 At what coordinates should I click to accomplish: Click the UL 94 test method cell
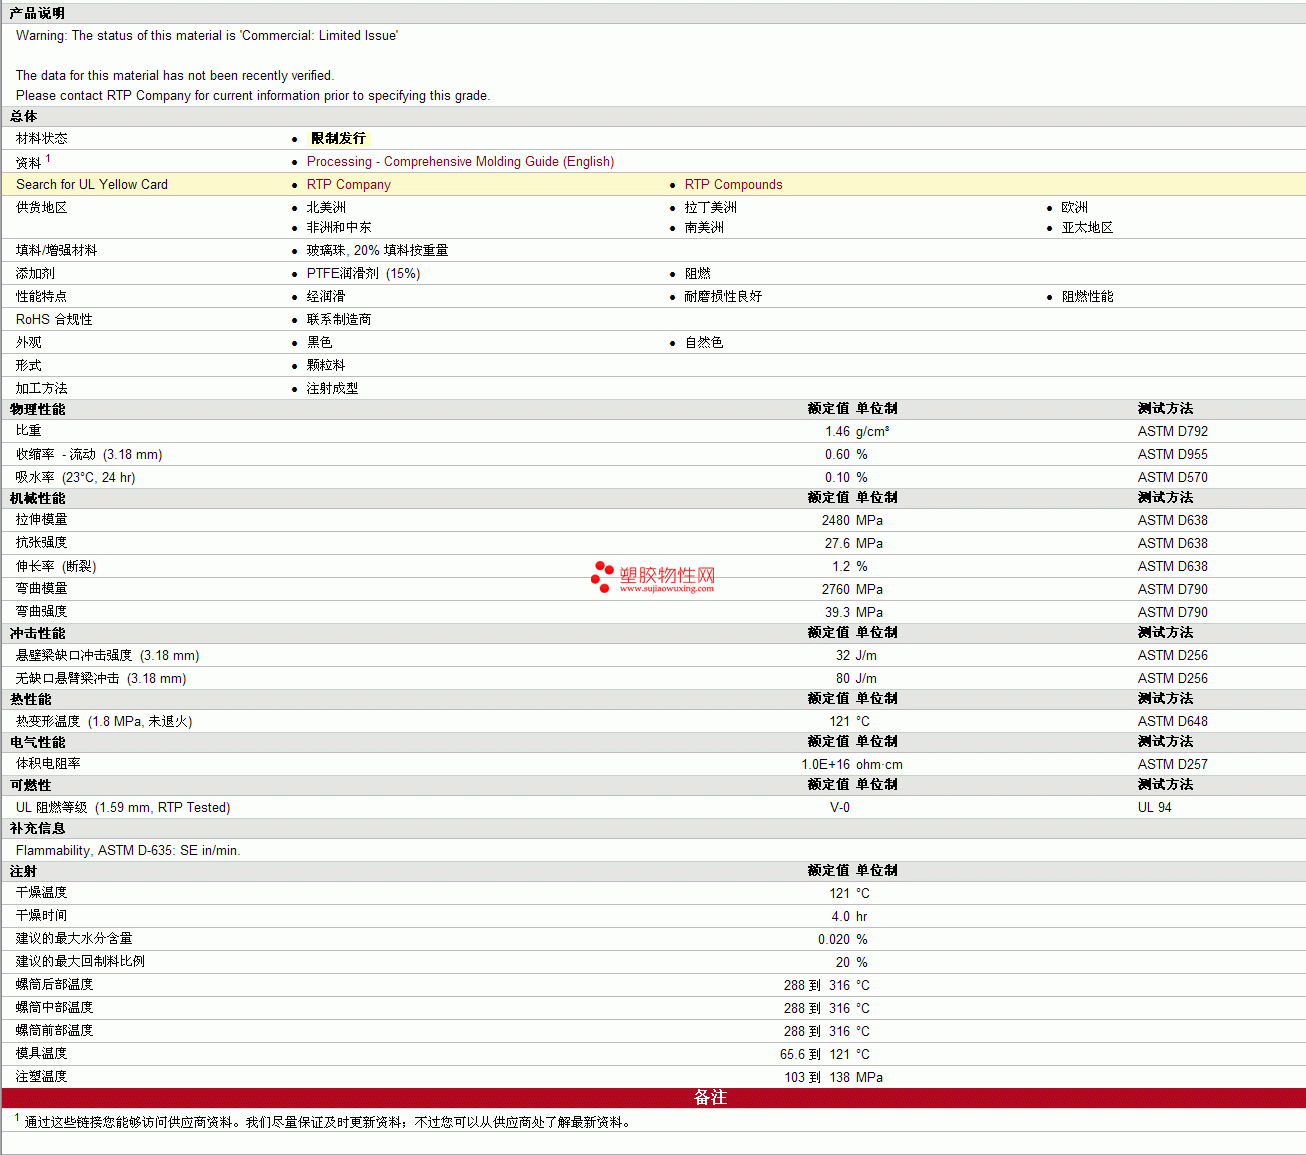coord(1154,807)
